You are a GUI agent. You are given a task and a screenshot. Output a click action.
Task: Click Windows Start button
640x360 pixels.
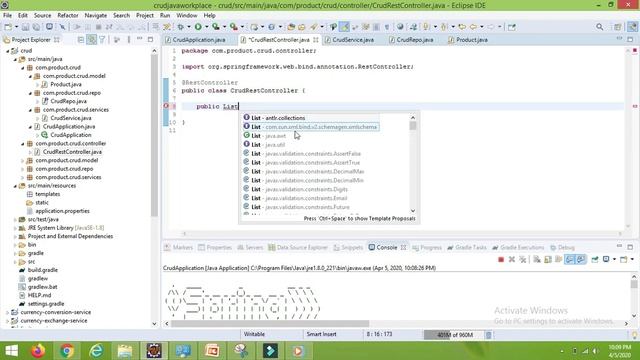click(11, 351)
